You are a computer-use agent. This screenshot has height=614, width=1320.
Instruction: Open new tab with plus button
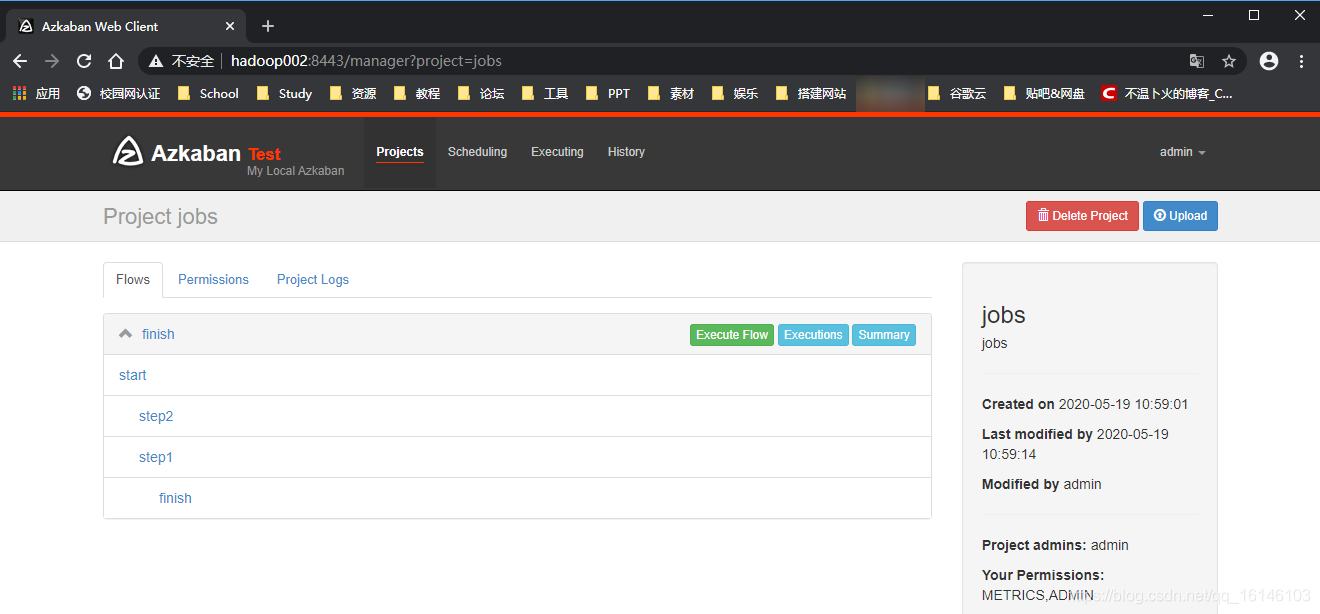pyautogui.click(x=268, y=26)
